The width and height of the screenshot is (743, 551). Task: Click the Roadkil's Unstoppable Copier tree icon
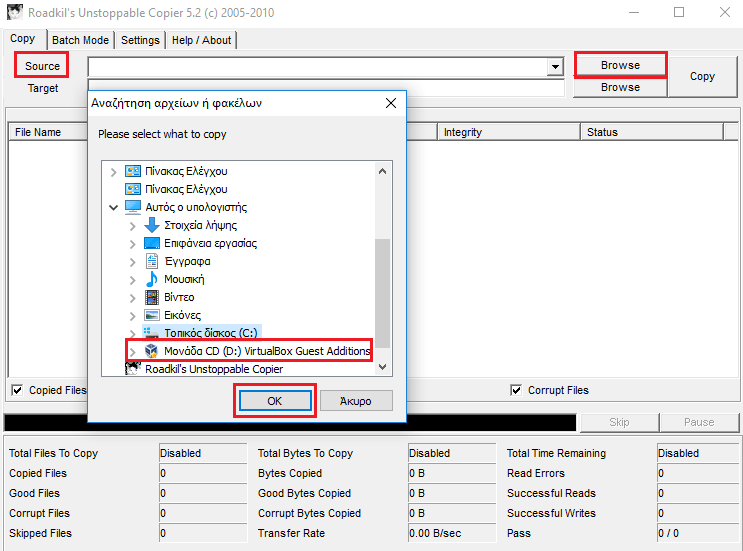[x=133, y=368]
